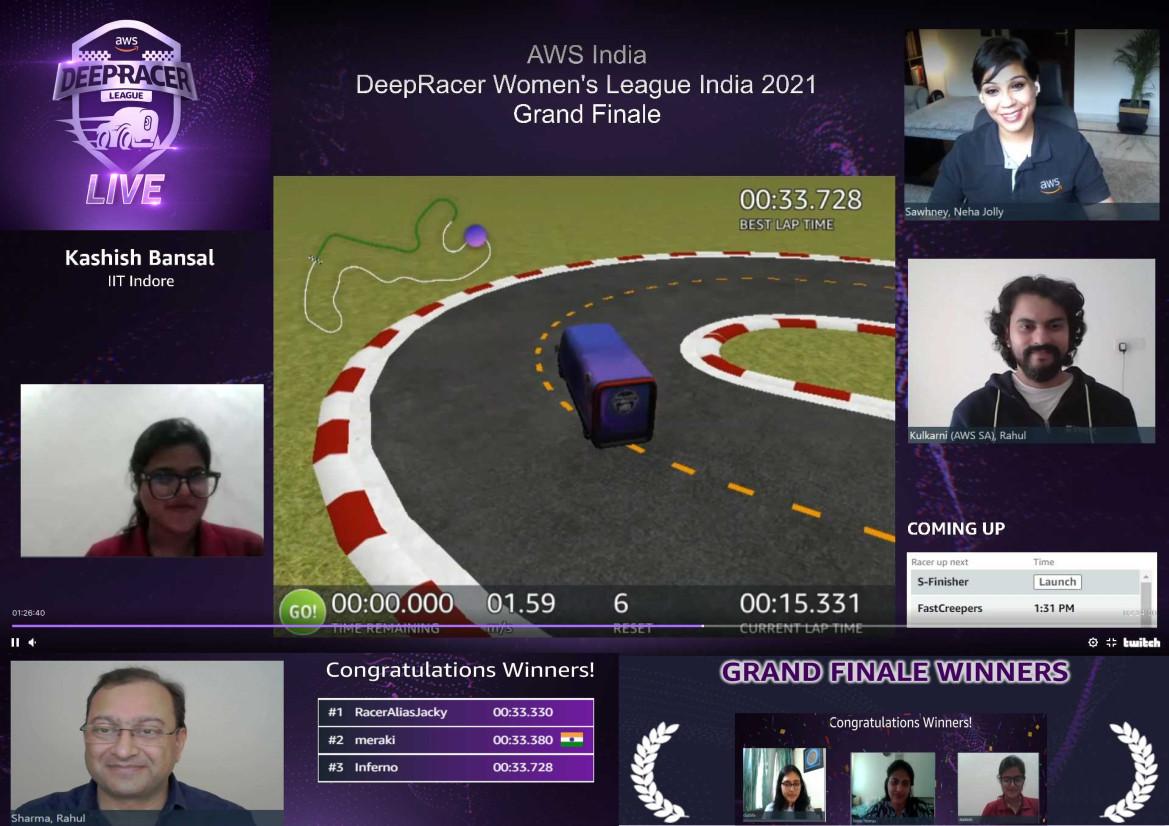Click the #2 meraki leaderboard row
Viewport: 1169px width, 826px height.
(x=456, y=740)
